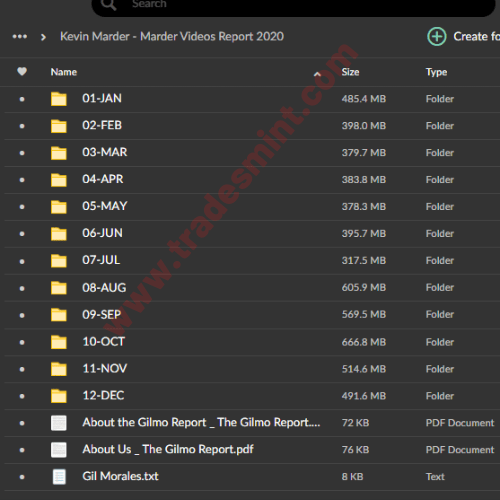
Task: Toggle favorite dot for 01-JAN row
Action: tap(22, 99)
